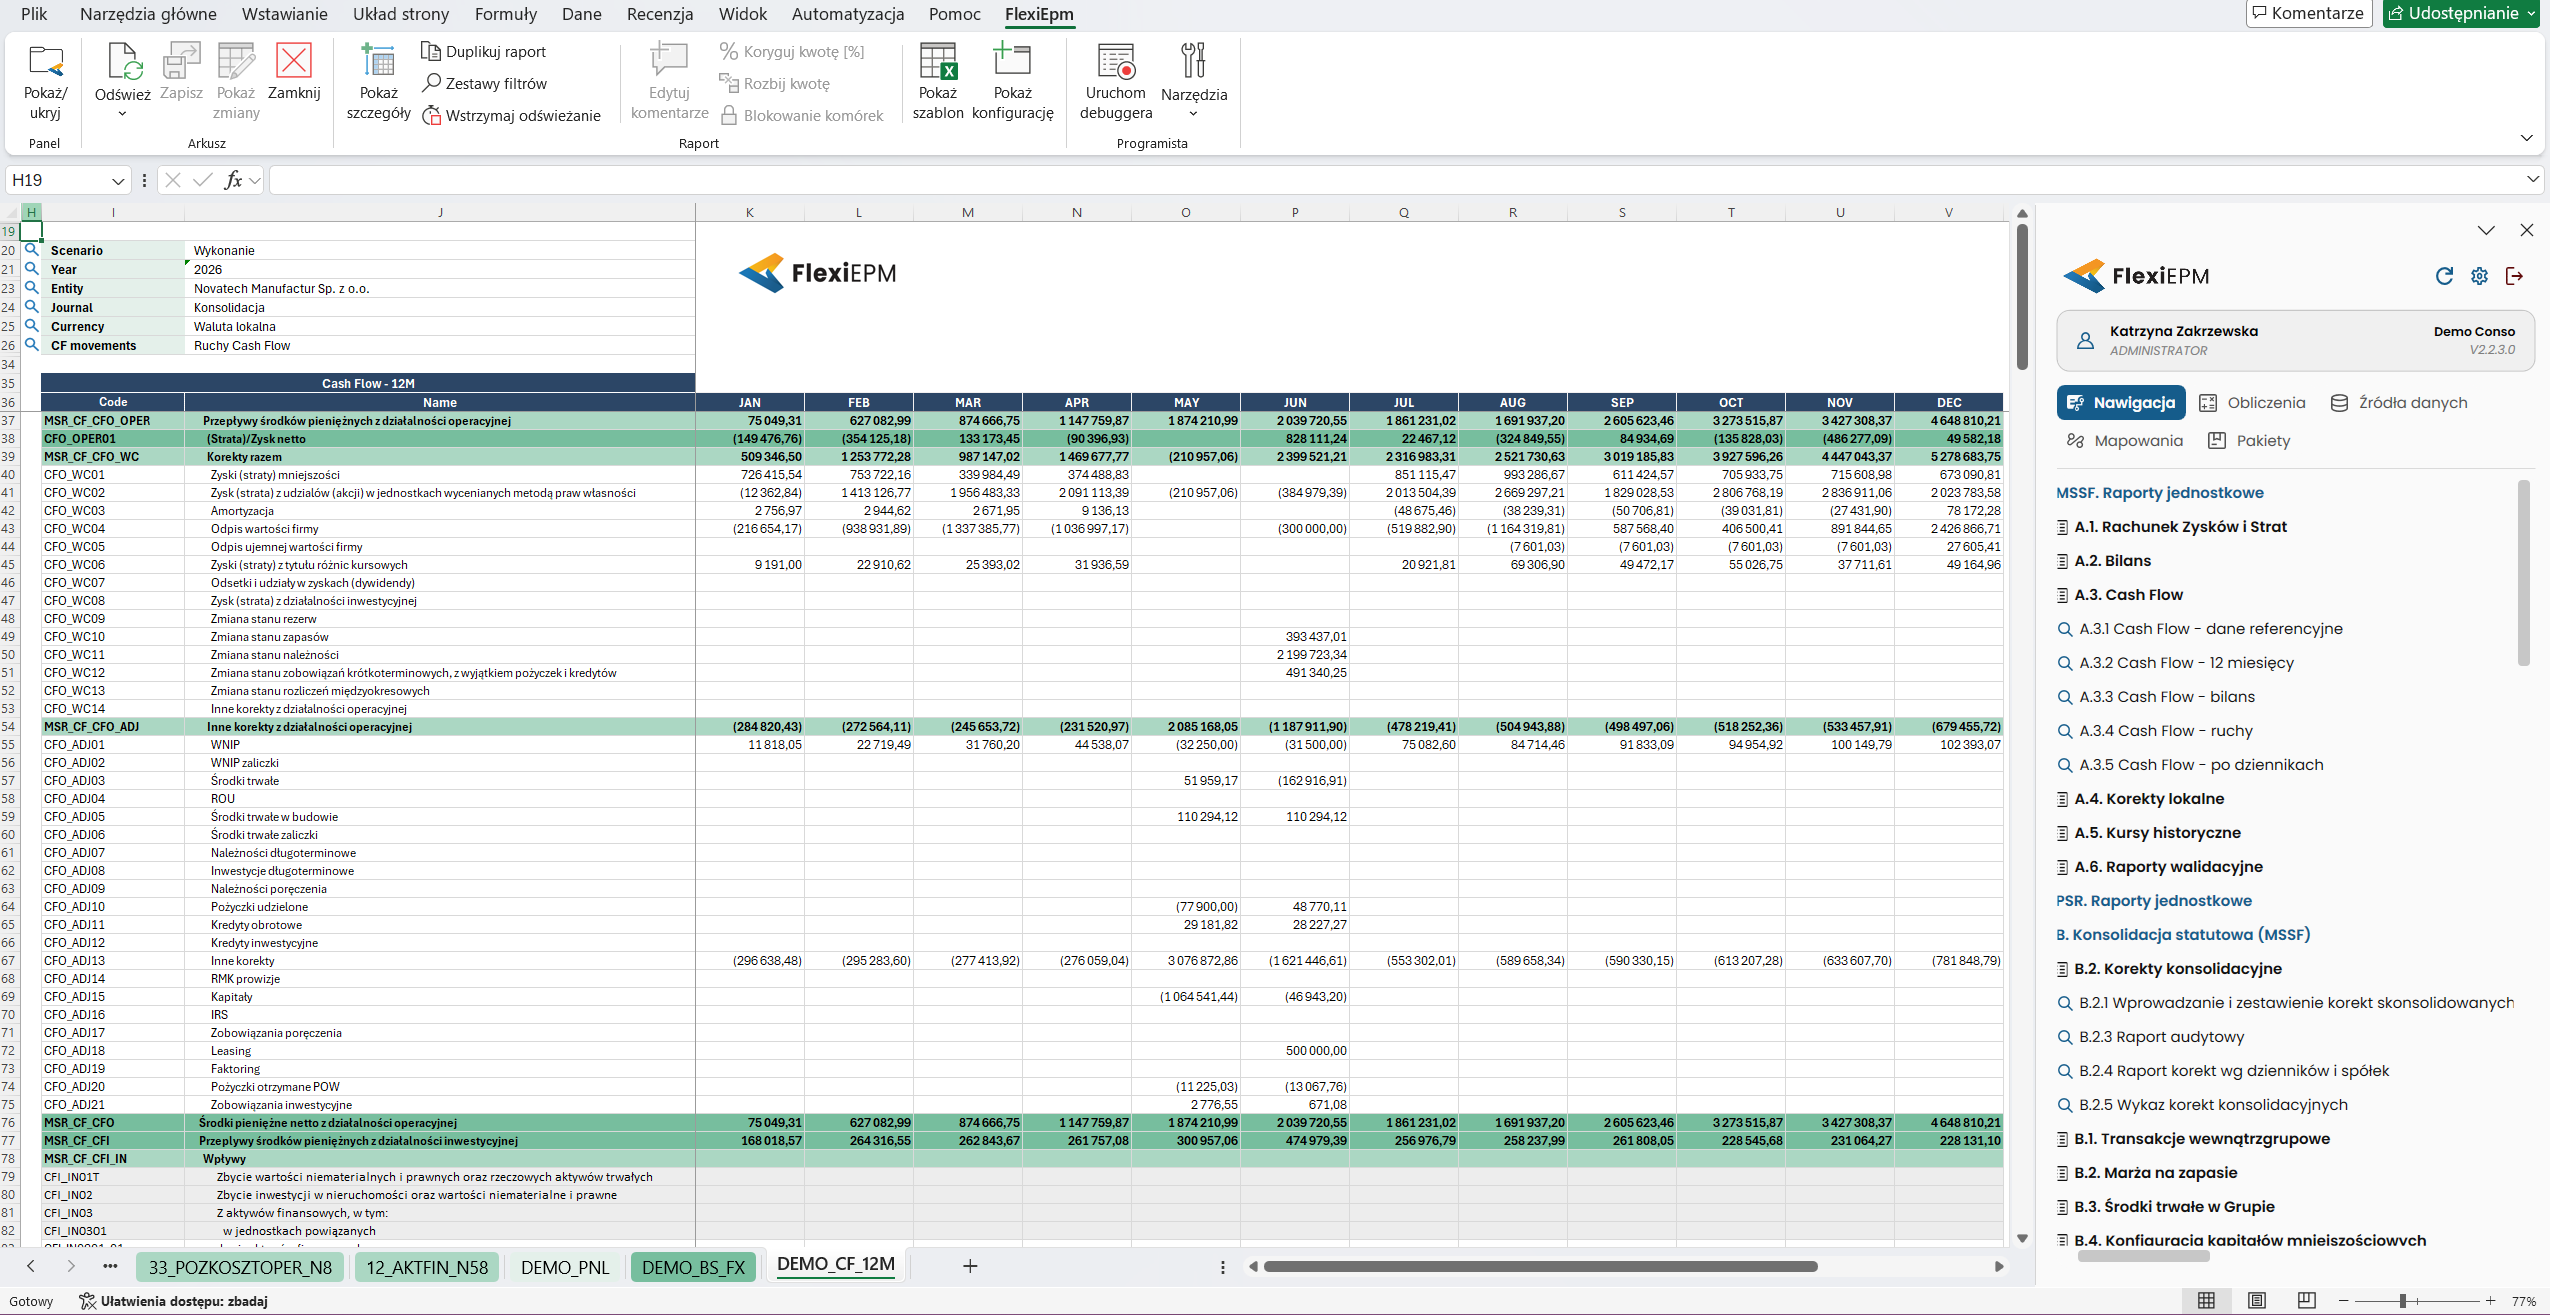Click magnifier icon next to Entity
Image resolution: width=2550 pixels, height=1315 pixels.
31,288
